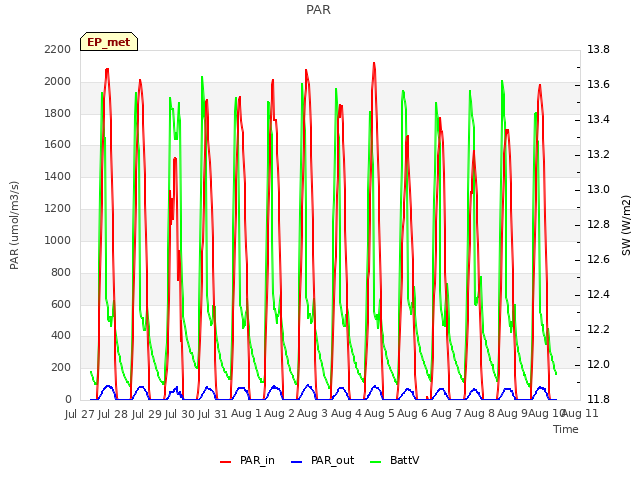640x480 pixels.
Task: Click the 1400 left axis value
Action: pos(58,177)
